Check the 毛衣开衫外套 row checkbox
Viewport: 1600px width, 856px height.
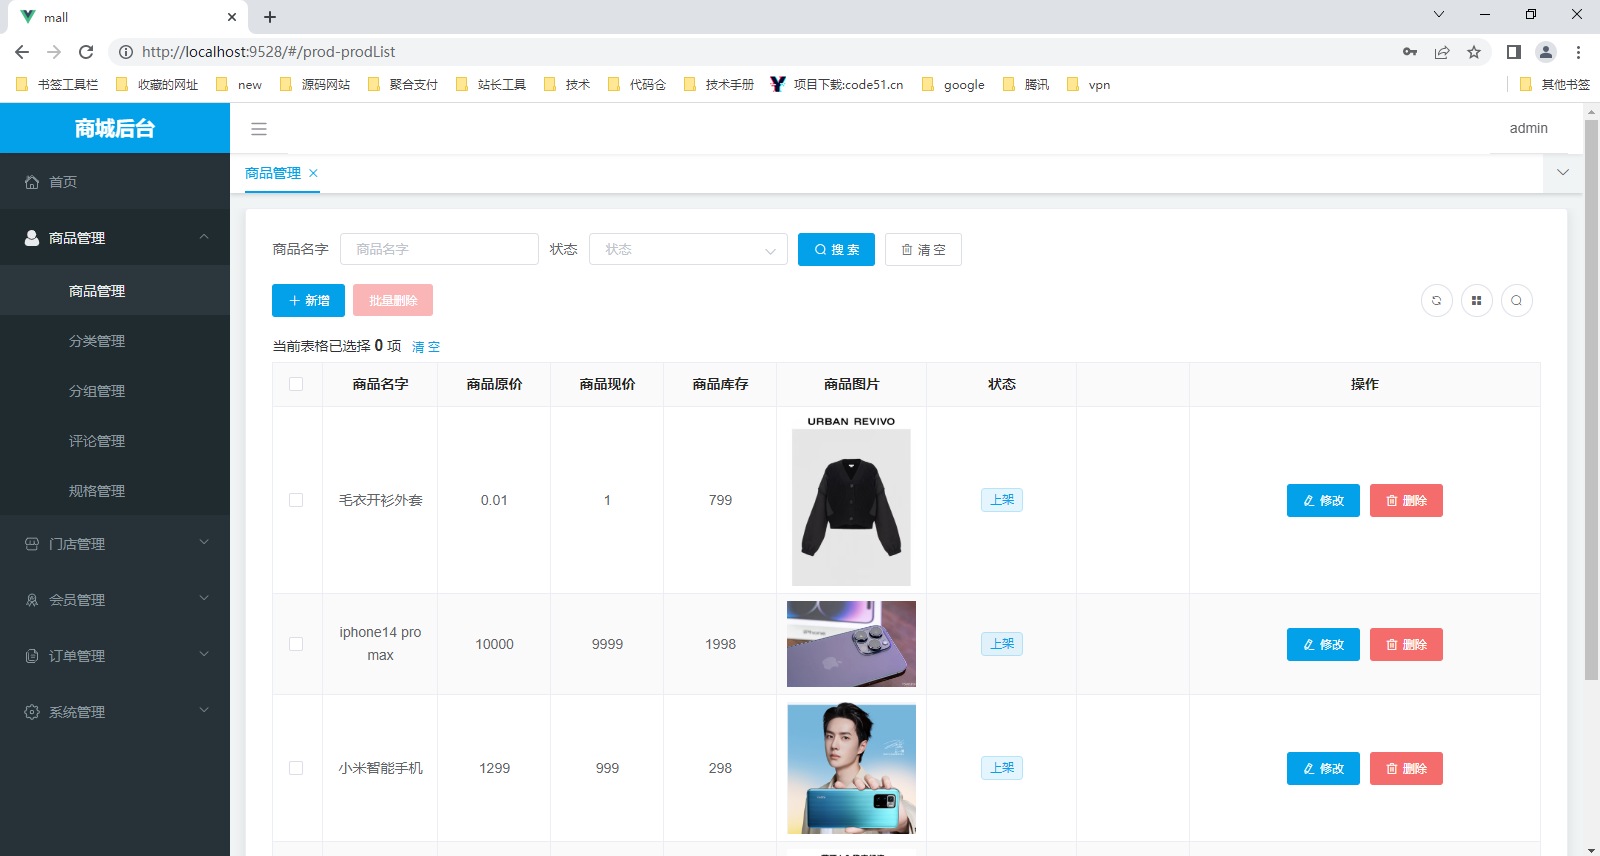(296, 500)
